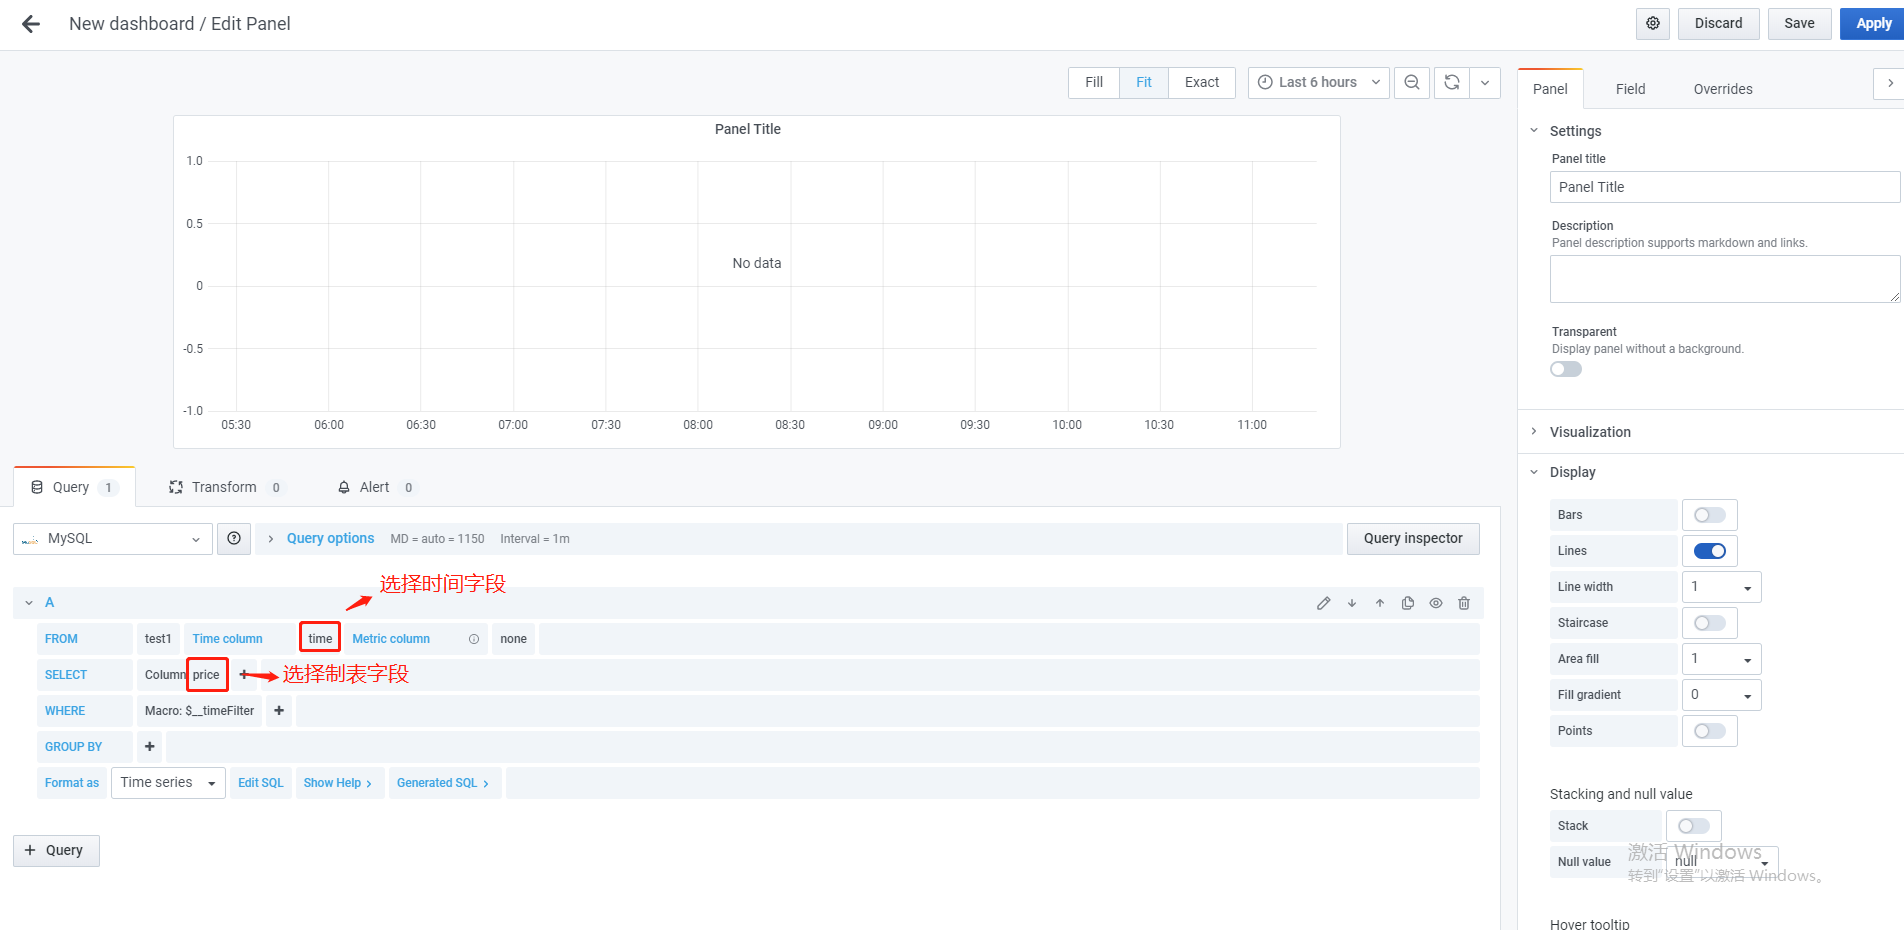Viewport: 1904px width, 930px height.
Task: Expand Generated SQL
Action: pyautogui.click(x=444, y=783)
